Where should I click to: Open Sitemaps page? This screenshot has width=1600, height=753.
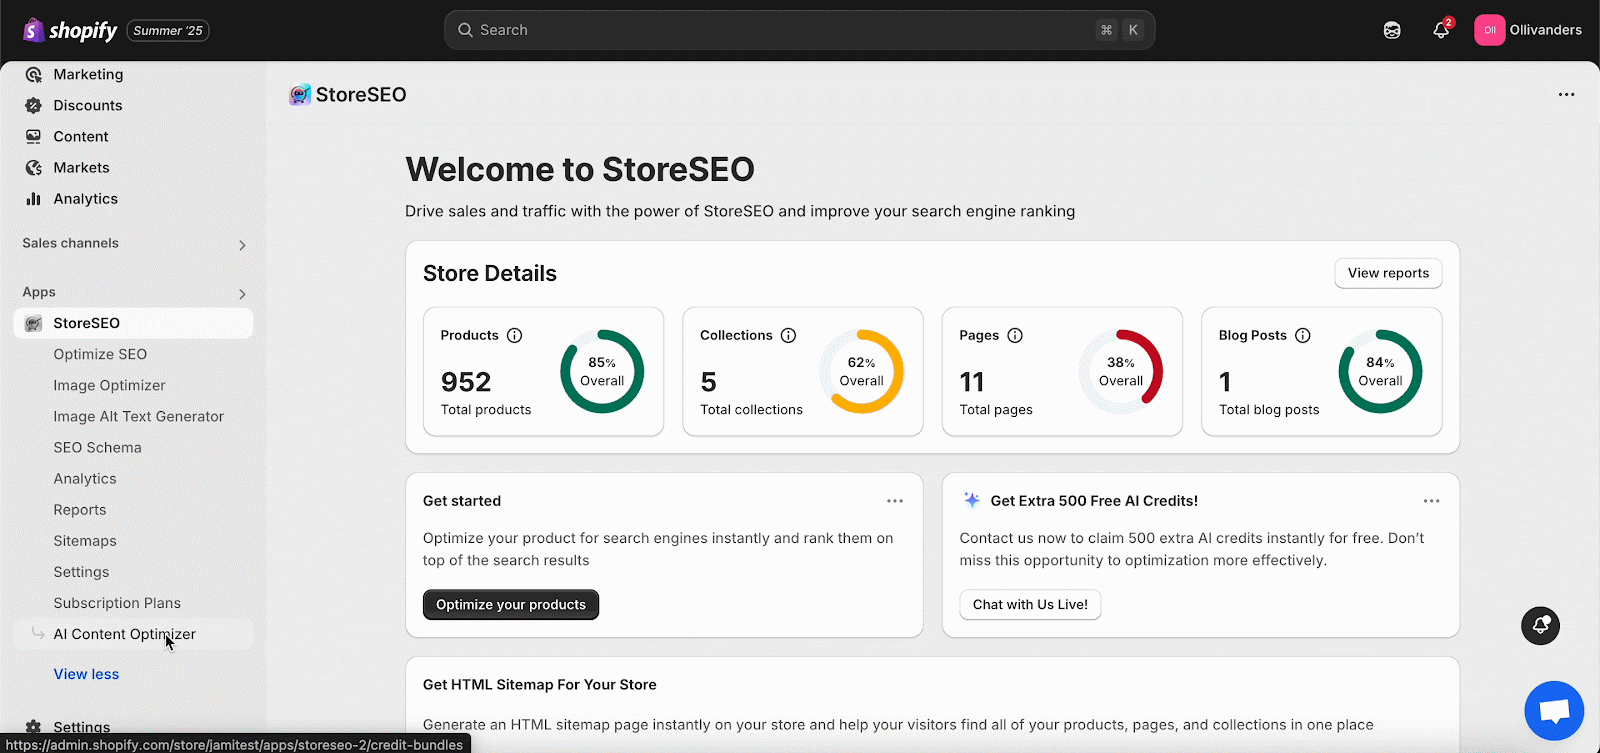(85, 541)
